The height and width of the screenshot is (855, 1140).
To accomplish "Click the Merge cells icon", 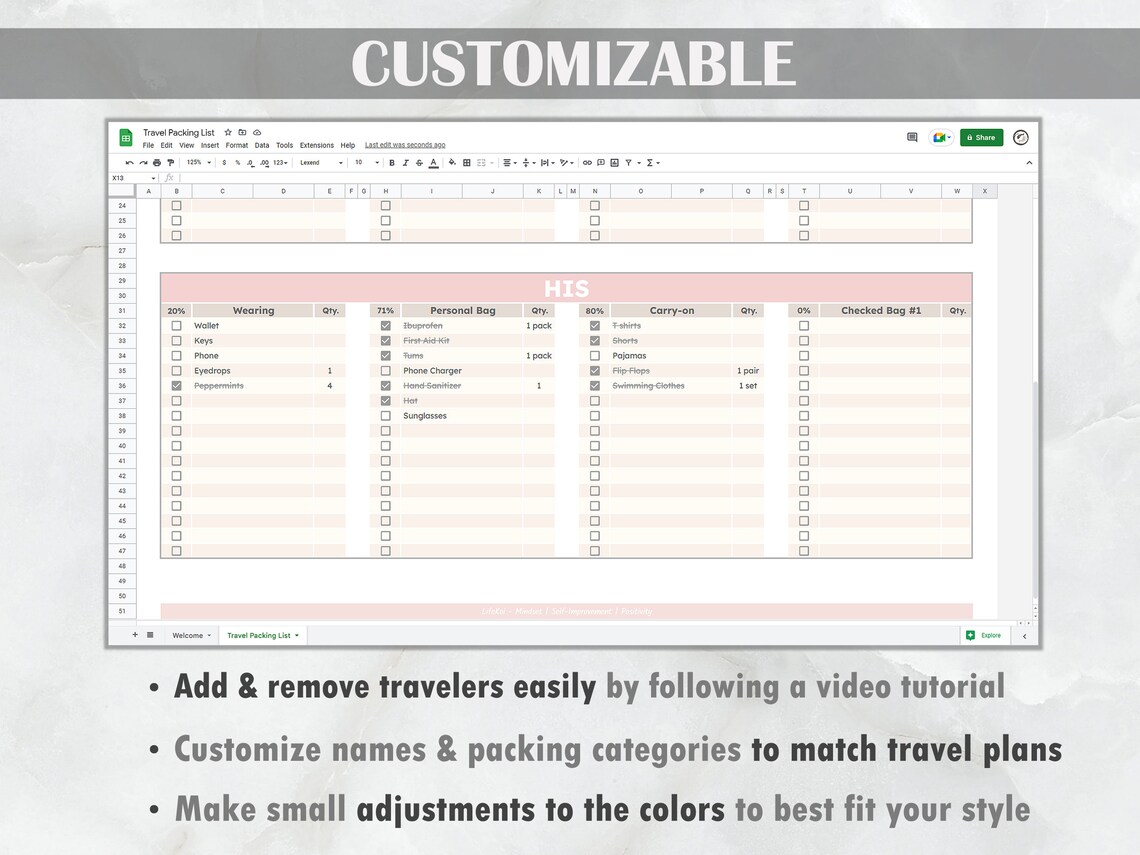I will tap(483, 162).
